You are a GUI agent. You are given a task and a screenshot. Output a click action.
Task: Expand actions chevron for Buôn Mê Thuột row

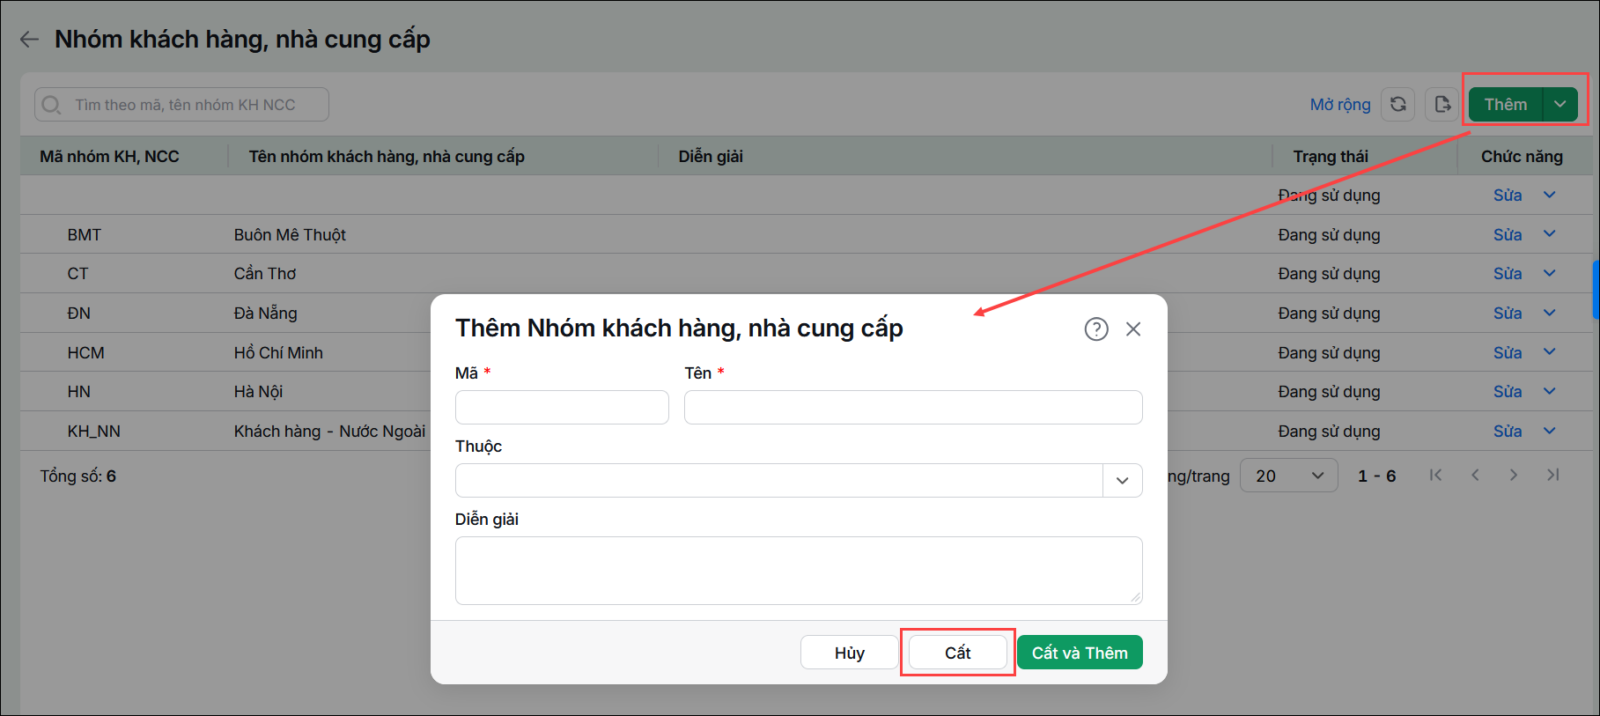coord(1549,234)
